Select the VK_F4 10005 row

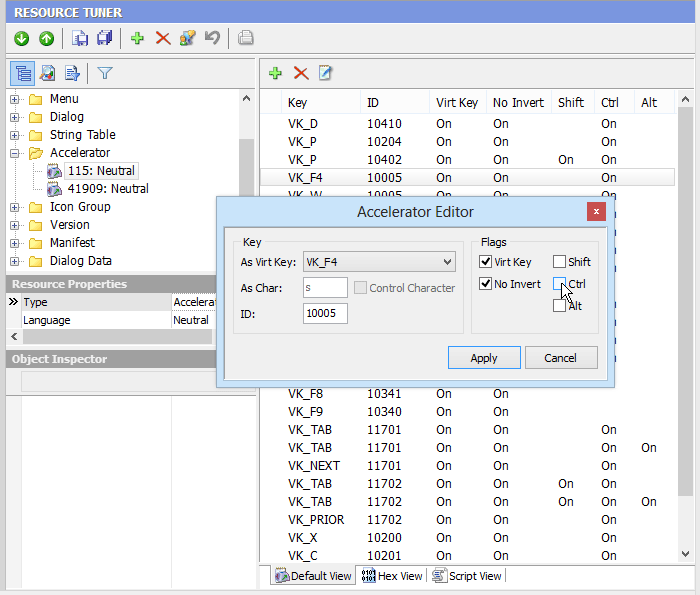467,178
